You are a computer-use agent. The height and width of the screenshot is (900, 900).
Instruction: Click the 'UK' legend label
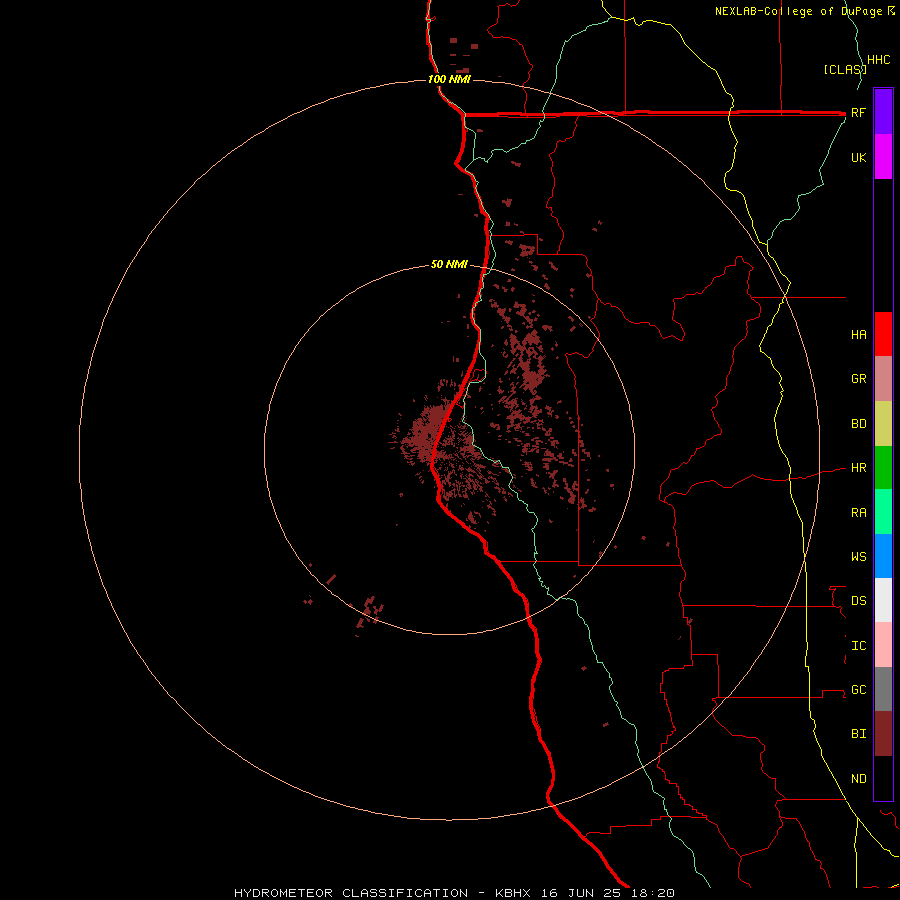(859, 157)
